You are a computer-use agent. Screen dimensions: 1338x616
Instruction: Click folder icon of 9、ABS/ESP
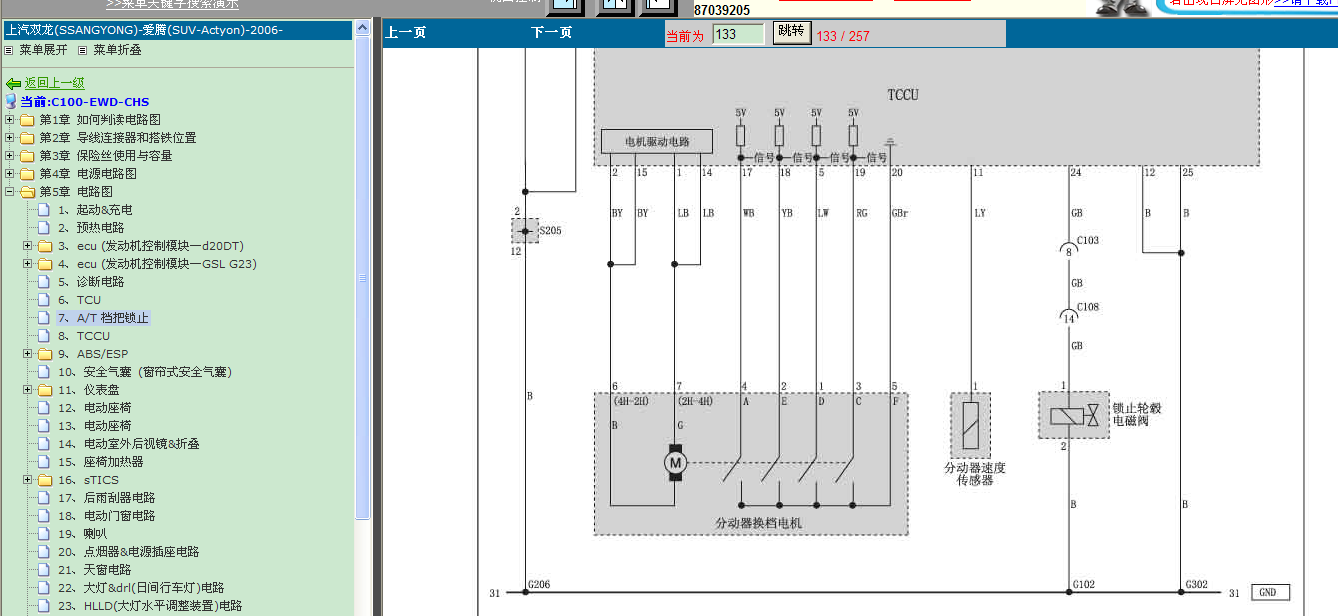[45, 354]
